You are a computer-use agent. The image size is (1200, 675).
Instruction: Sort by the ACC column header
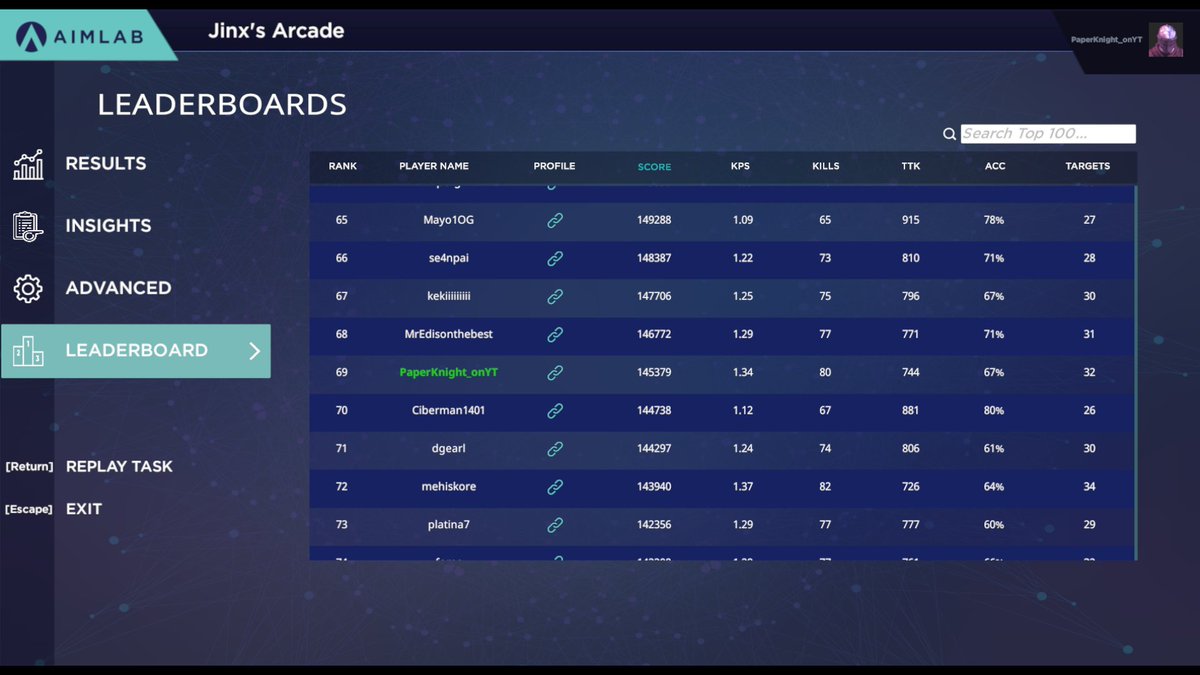coord(995,166)
